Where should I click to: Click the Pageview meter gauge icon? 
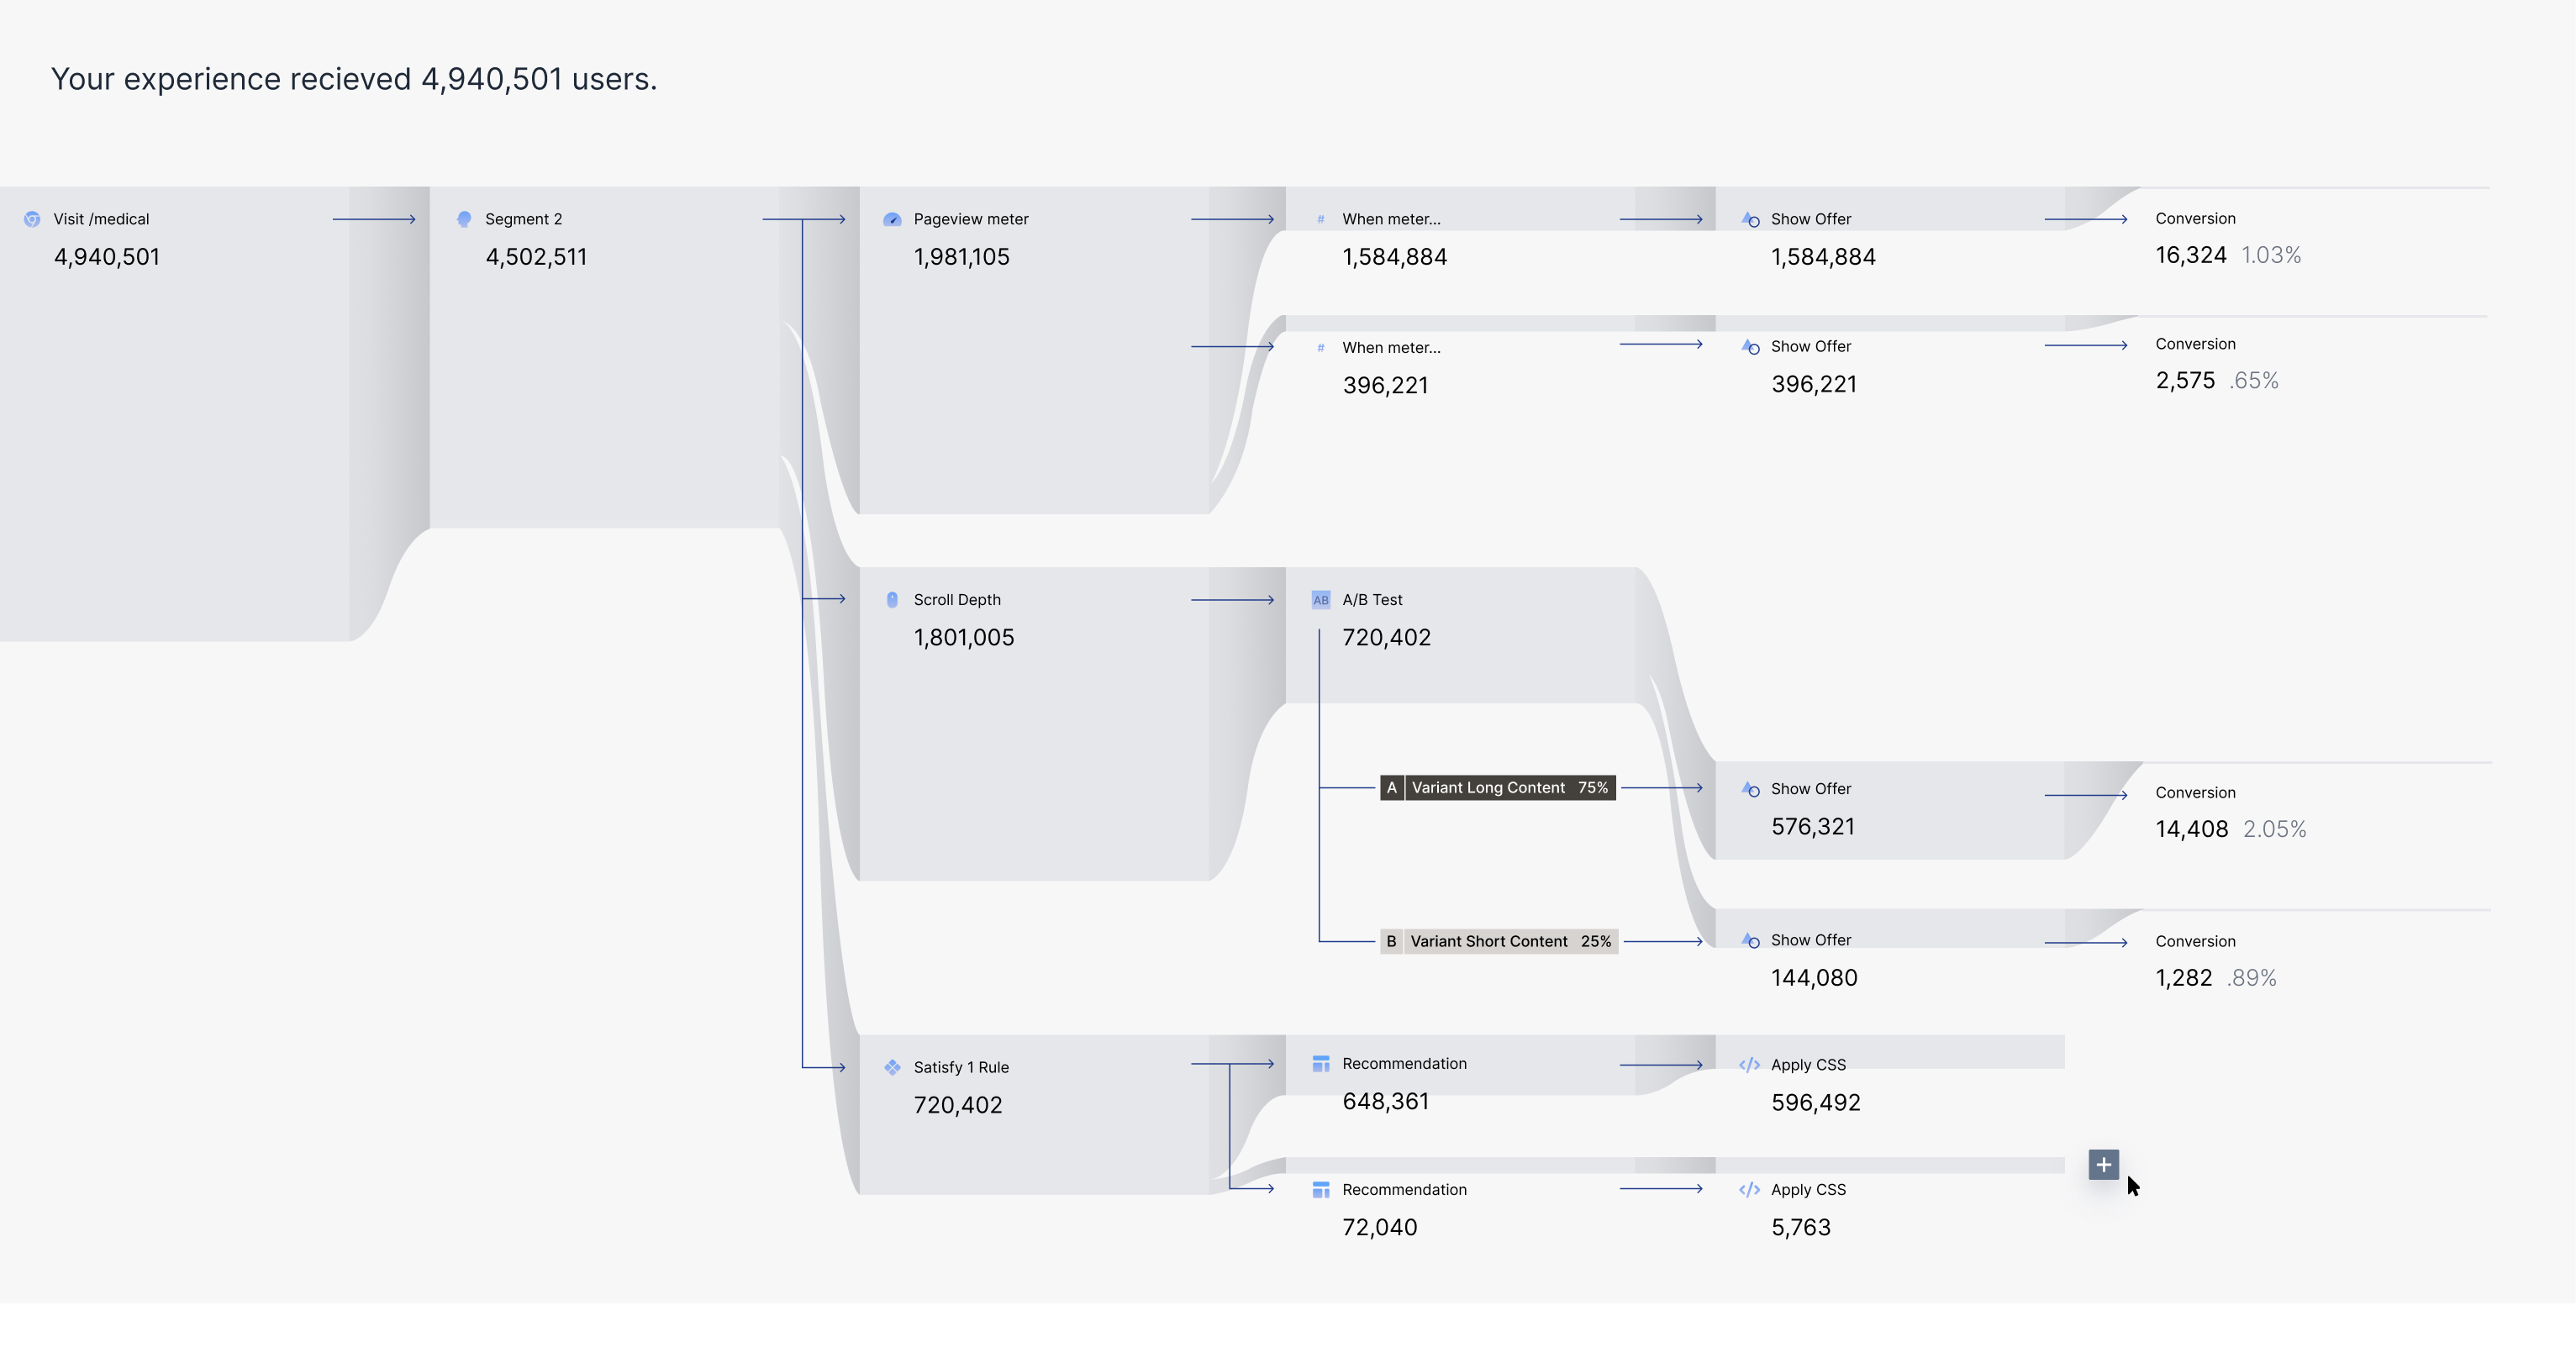[x=892, y=219]
